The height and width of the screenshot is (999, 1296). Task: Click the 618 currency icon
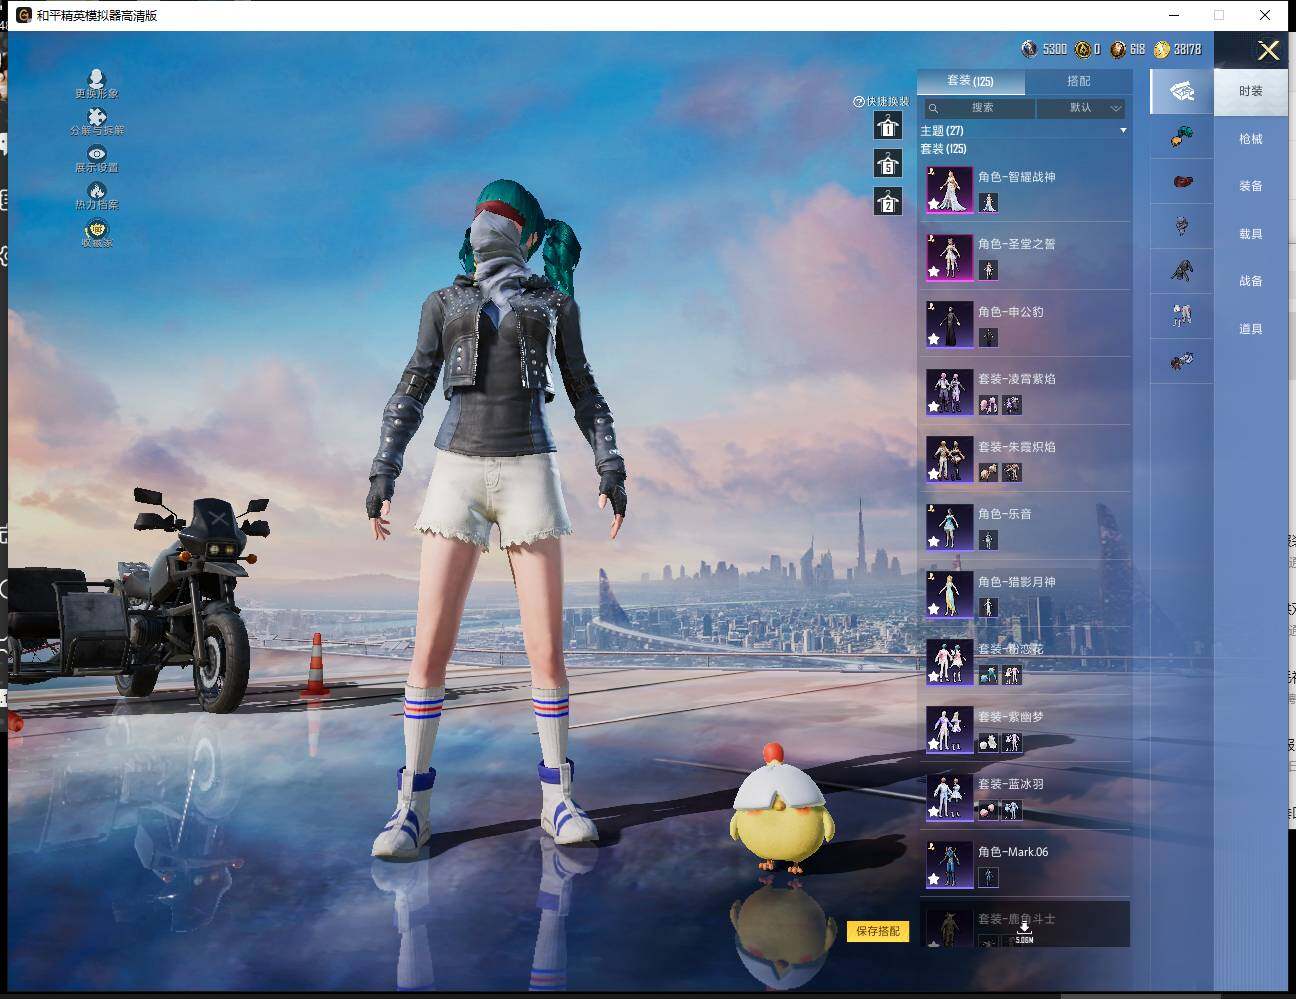[1118, 49]
